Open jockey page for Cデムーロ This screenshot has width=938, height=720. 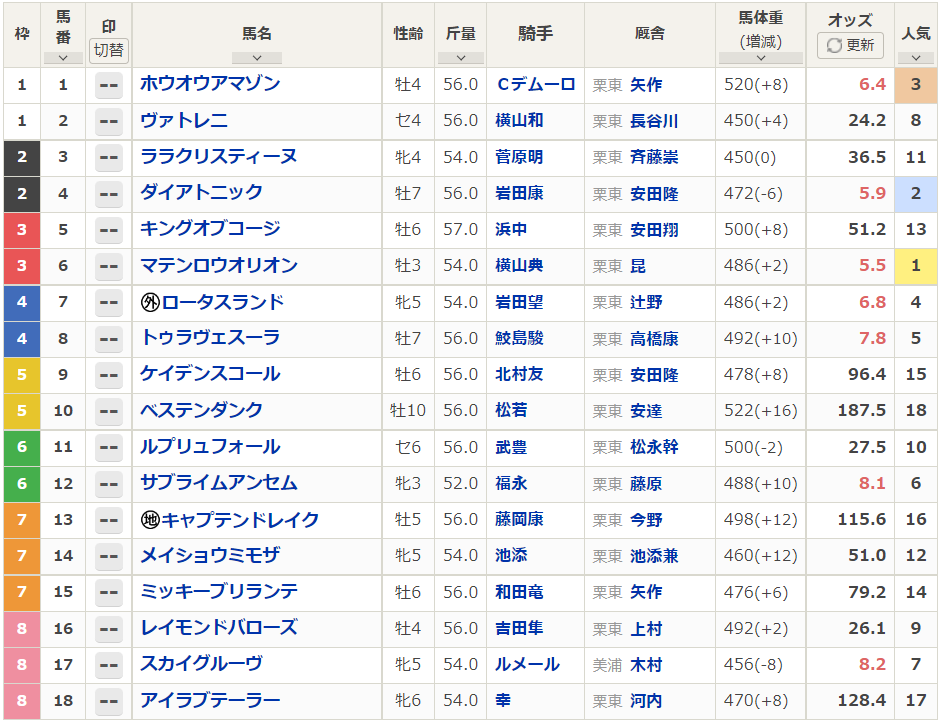(536, 84)
